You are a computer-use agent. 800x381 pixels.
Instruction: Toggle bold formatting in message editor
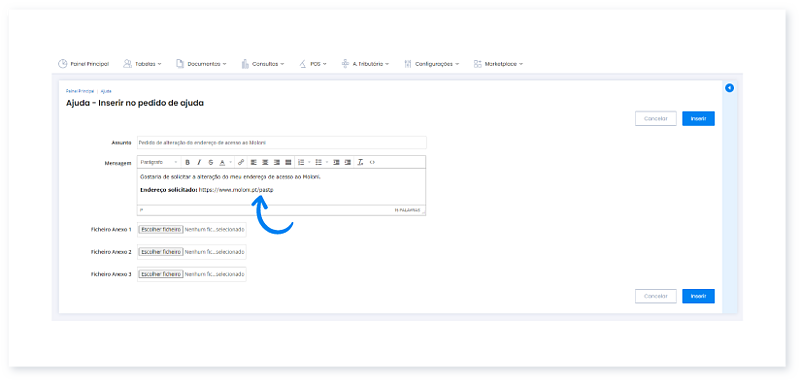click(x=187, y=162)
